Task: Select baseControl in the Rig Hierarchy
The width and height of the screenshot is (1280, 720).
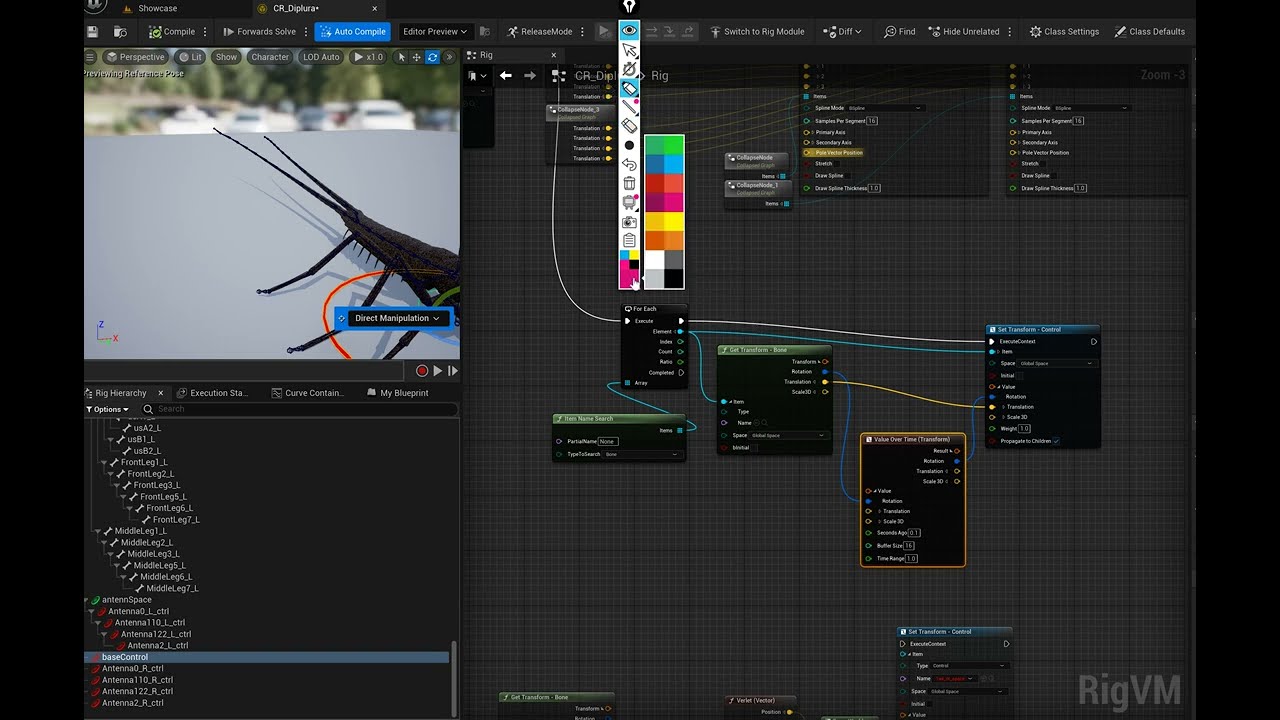Action: tap(266, 657)
